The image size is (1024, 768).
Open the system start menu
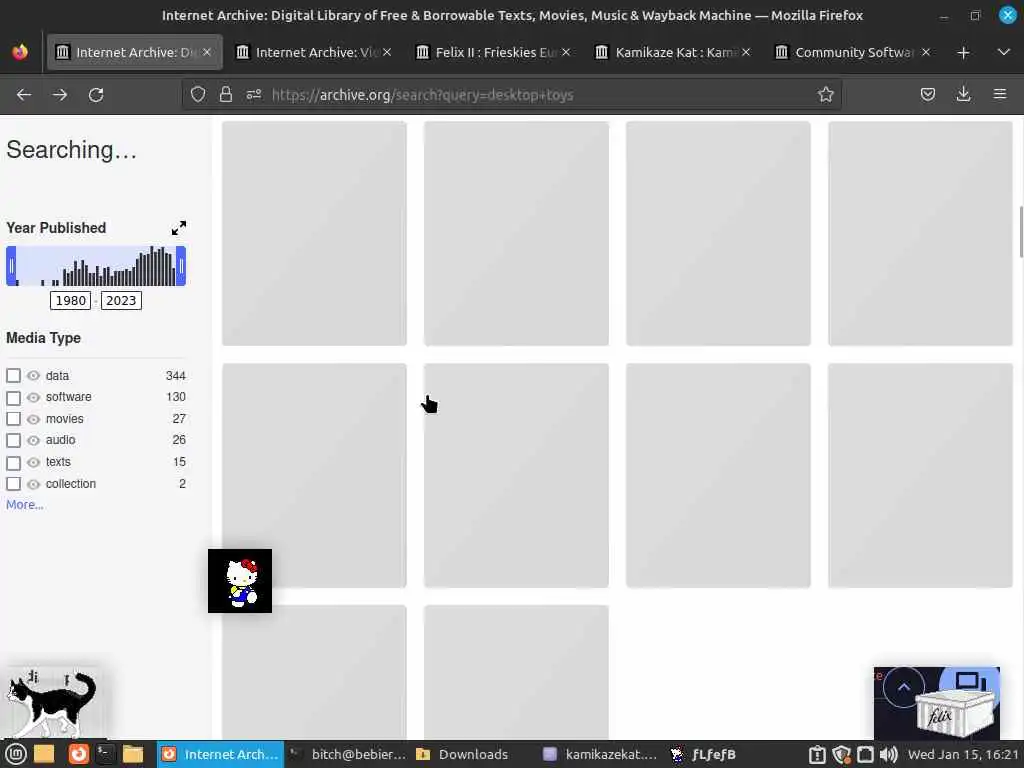point(15,754)
